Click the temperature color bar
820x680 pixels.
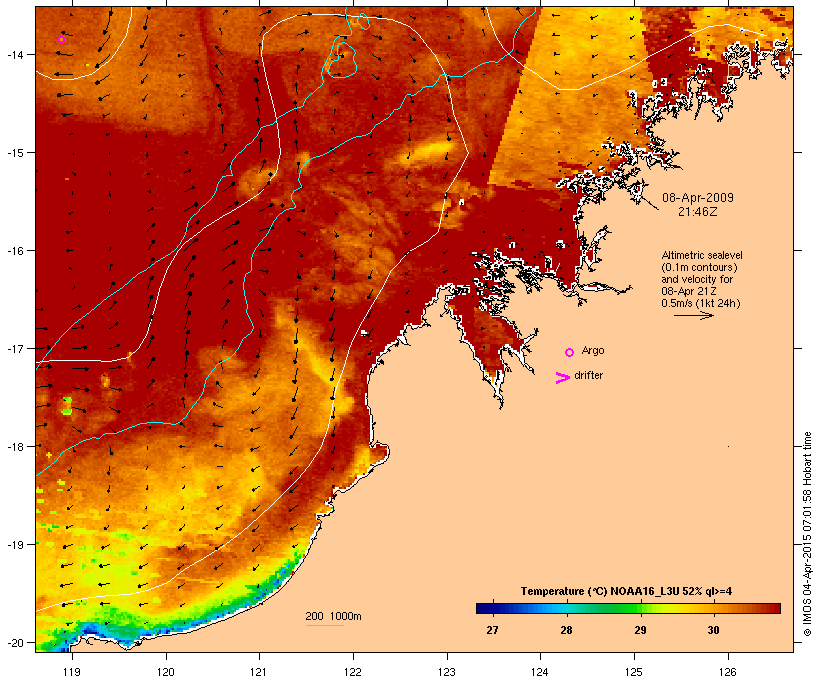pyautogui.click(x=628, y=608)
